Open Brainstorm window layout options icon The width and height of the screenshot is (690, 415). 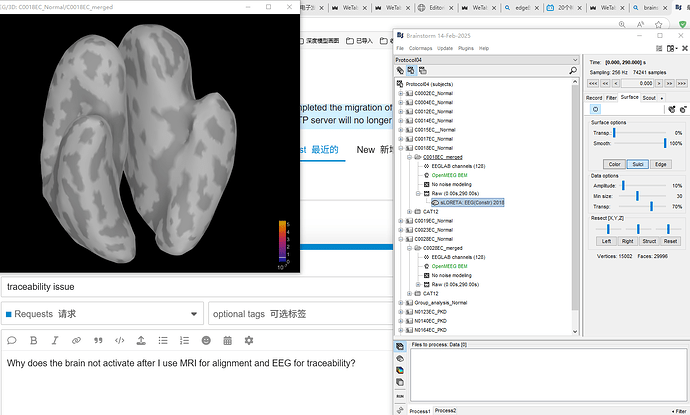click(672, 48)
